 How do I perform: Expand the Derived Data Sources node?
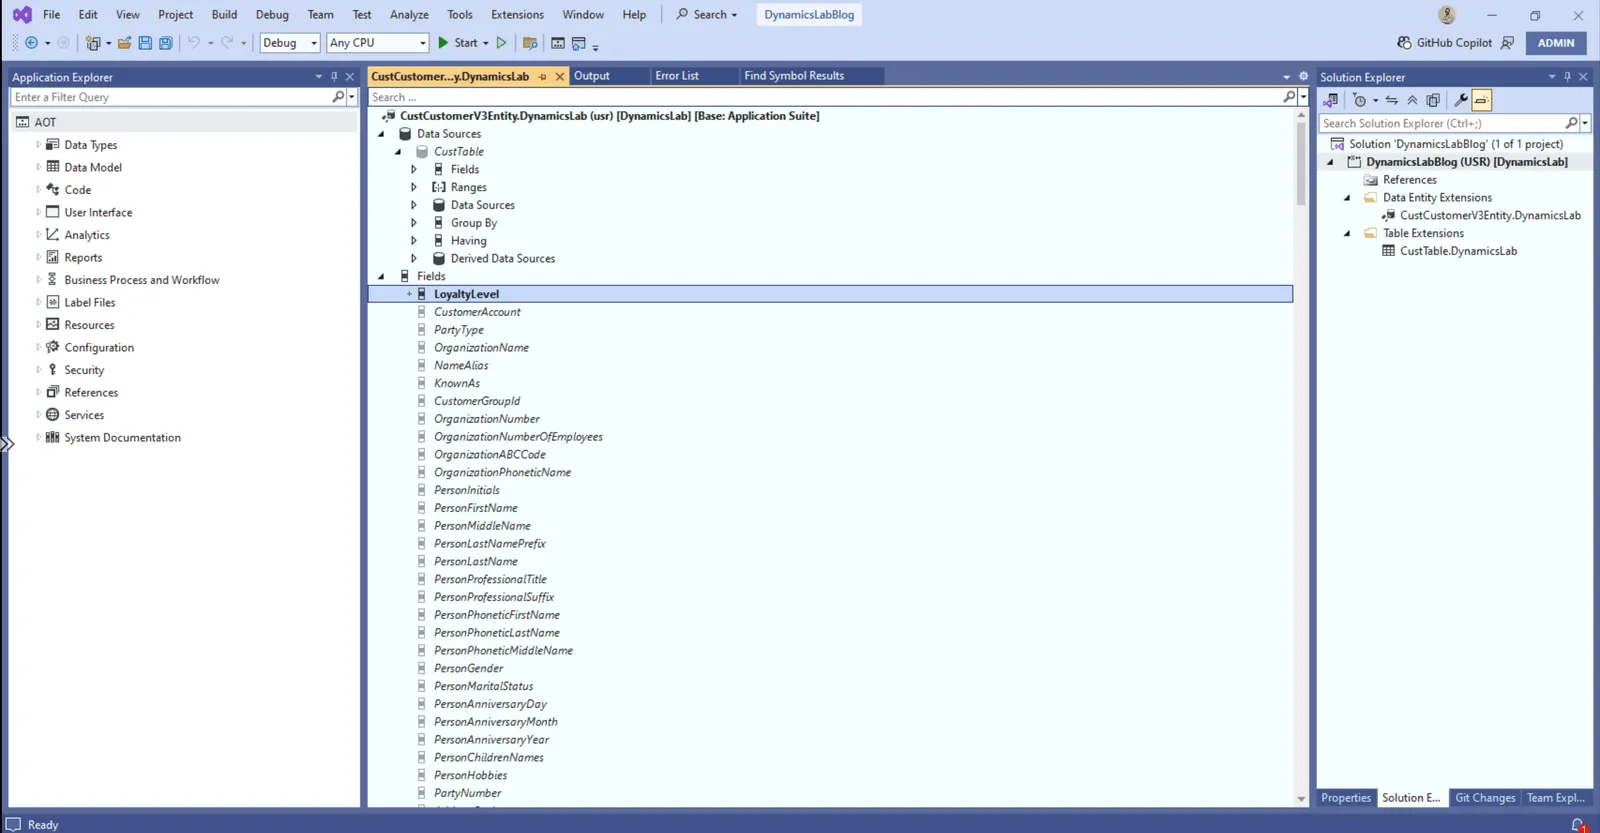click(414, 258)
